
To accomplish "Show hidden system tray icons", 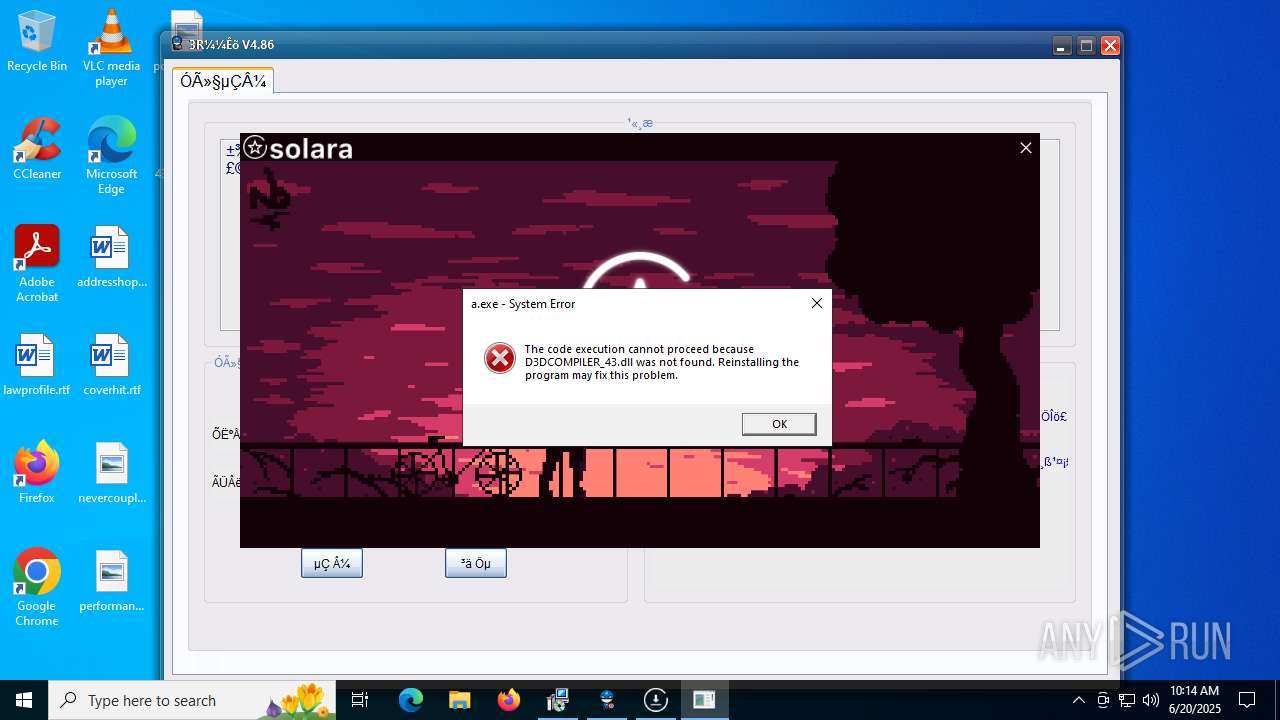I will click(1078, 700).
